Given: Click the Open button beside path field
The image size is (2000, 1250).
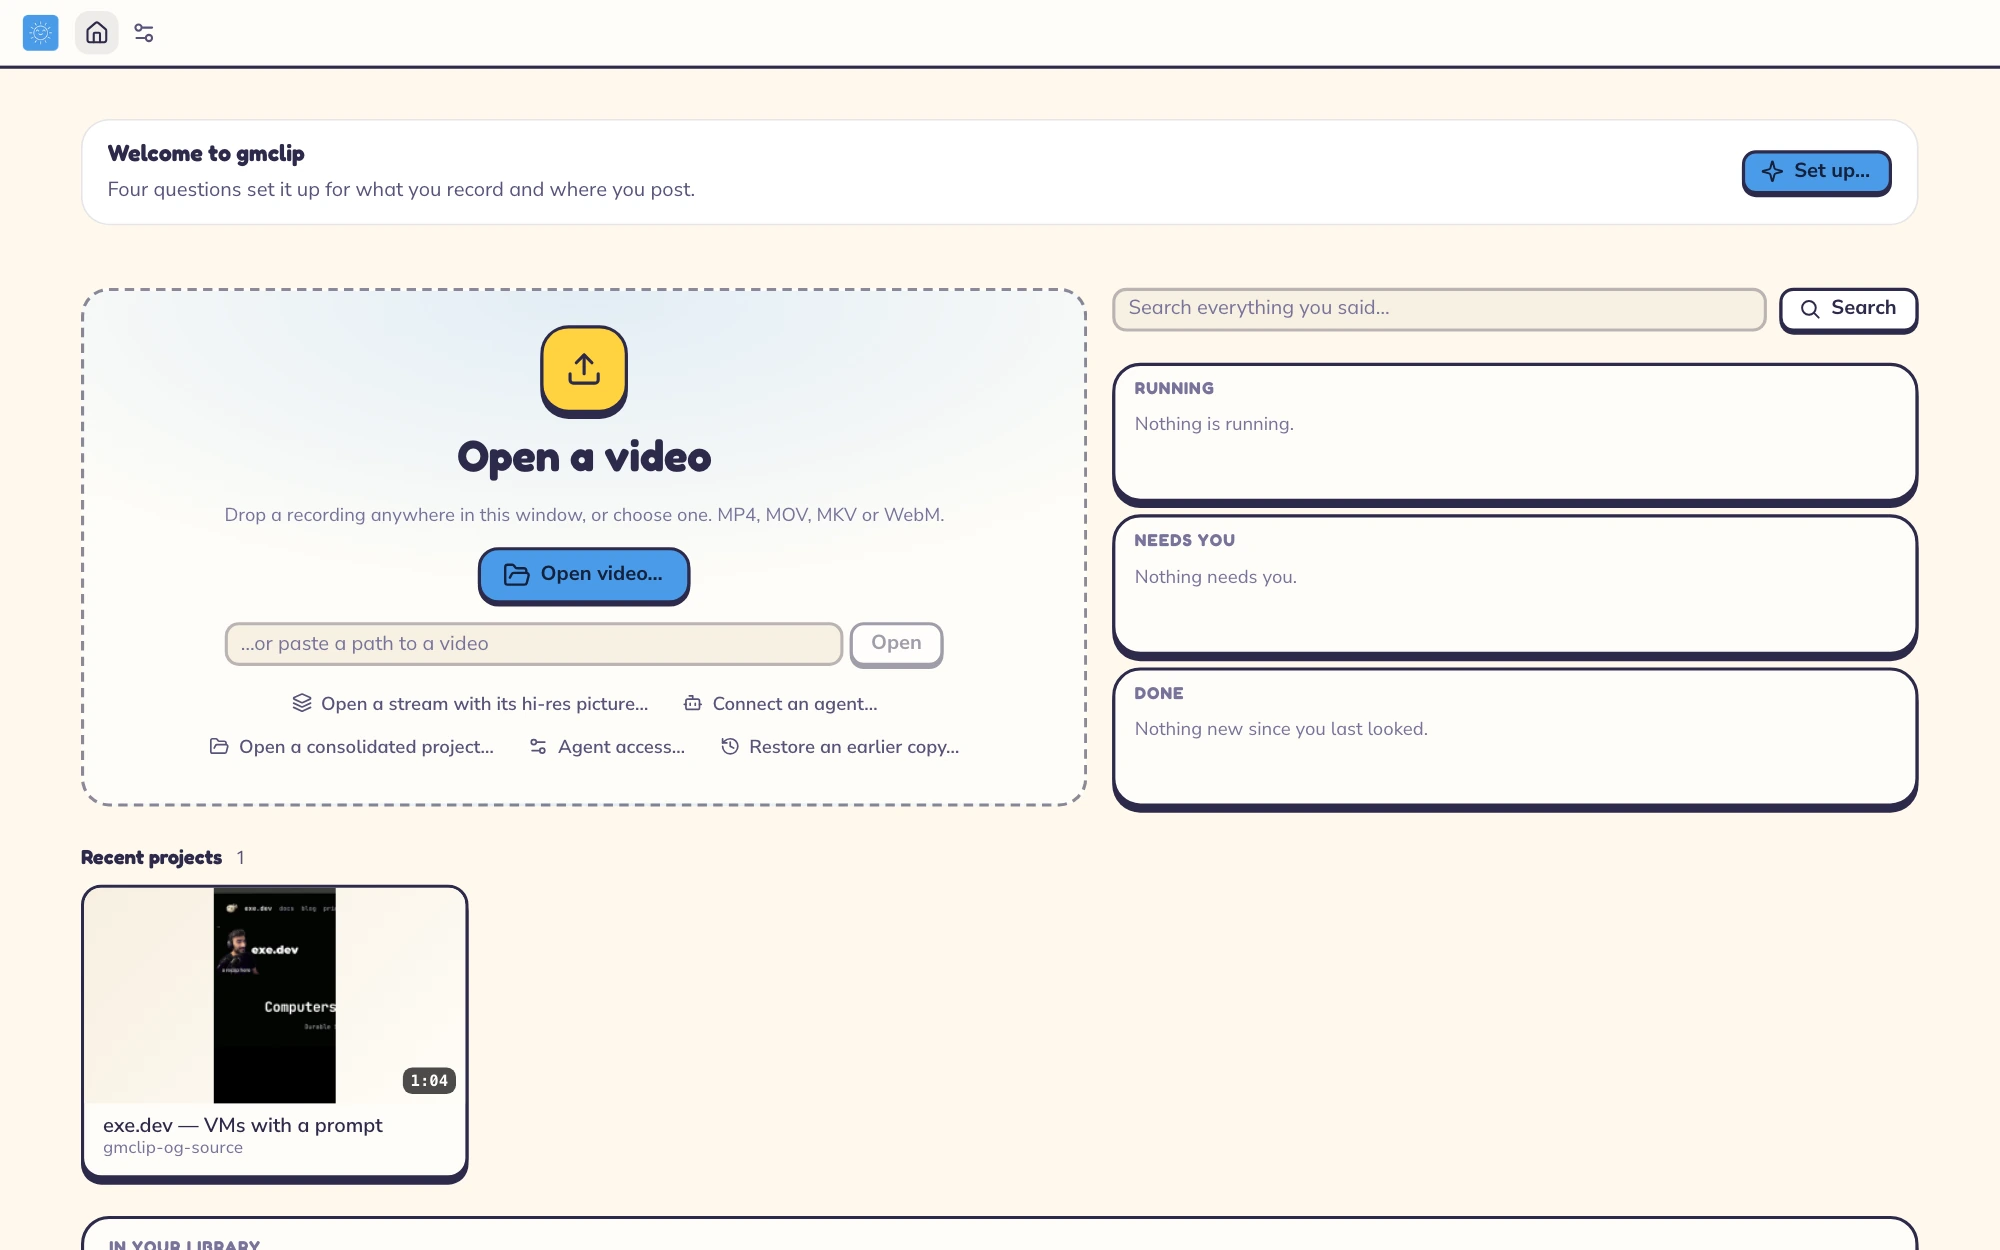Looking at the screenshot, I should pyautogui.click(x=896, y=644).
